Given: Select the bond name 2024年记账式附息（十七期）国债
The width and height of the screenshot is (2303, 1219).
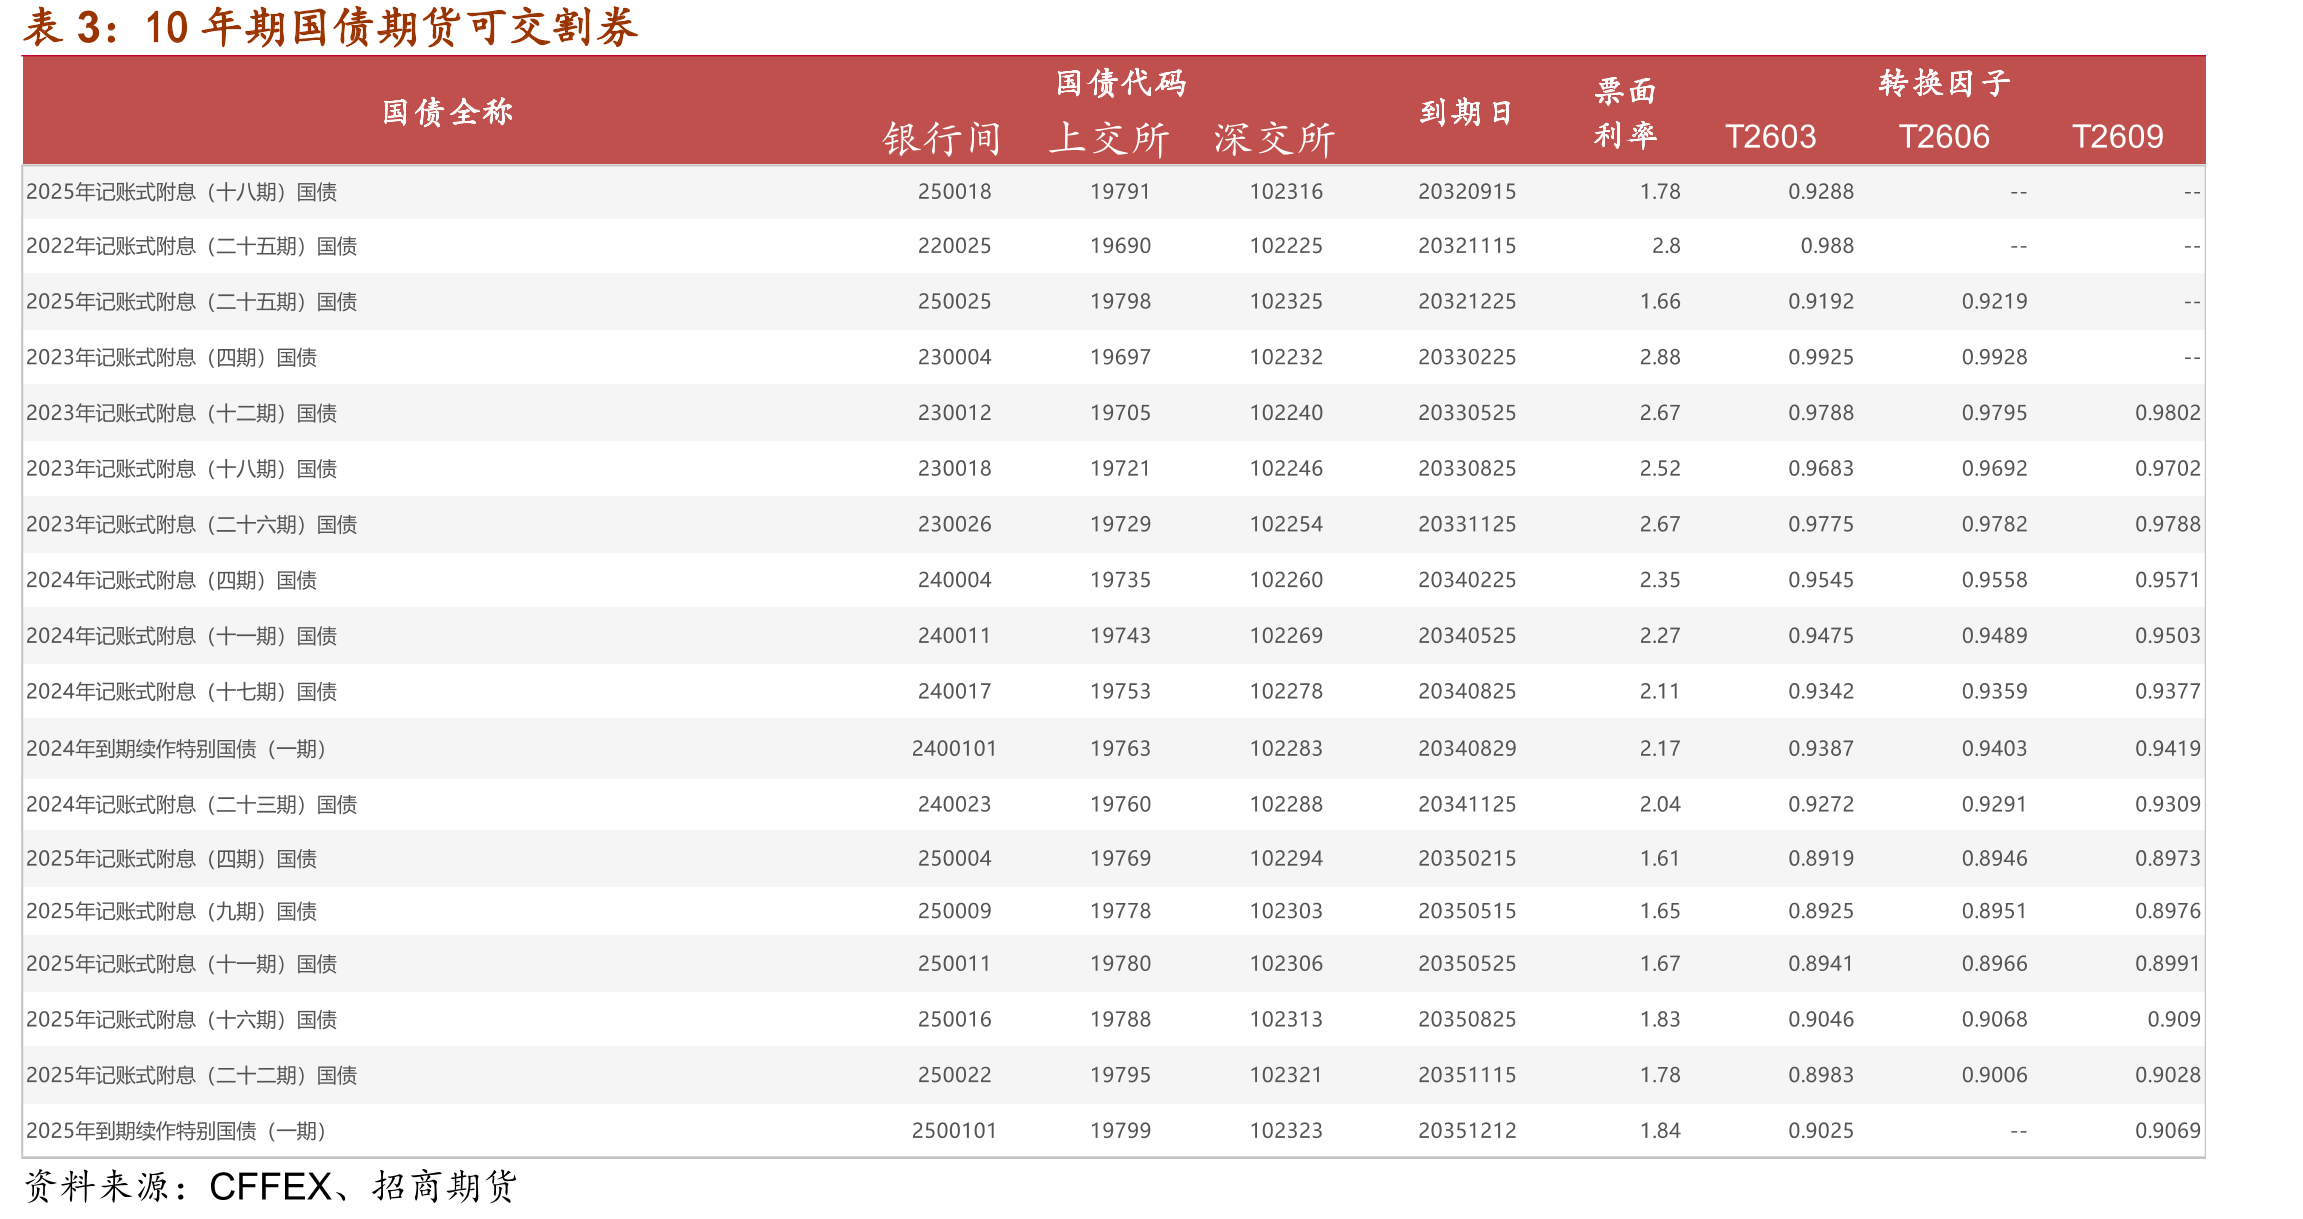Looking at the screenshot, I should 182,692.
